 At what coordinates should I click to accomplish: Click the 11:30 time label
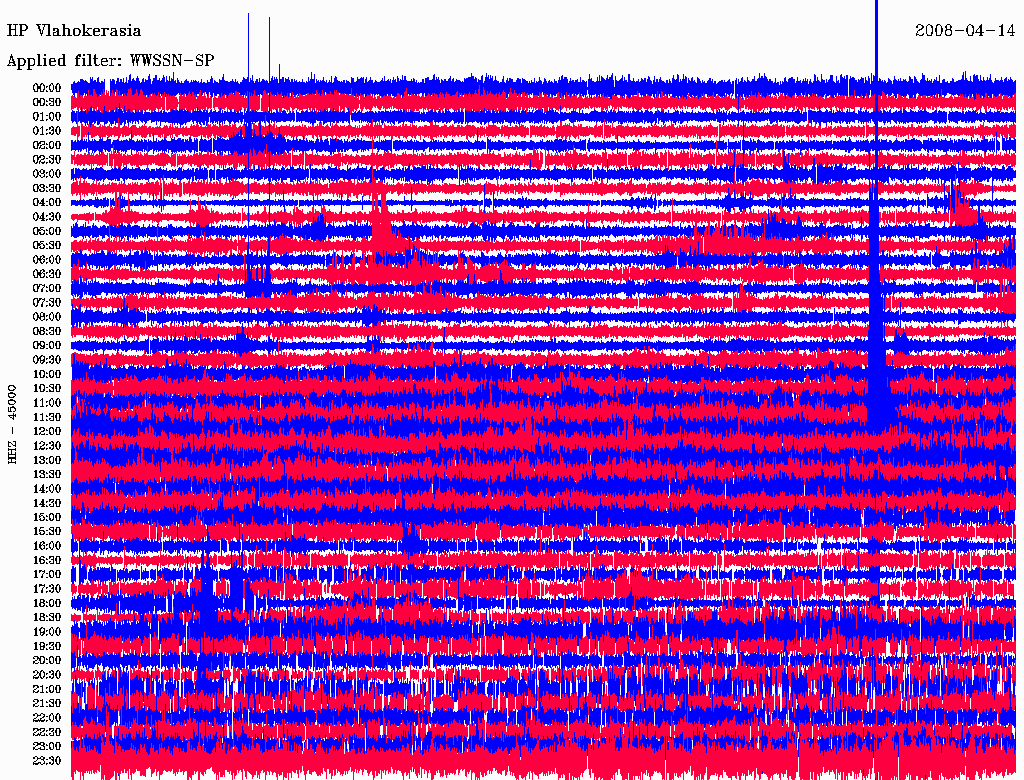pyautogui.click(x=47, y=417)
